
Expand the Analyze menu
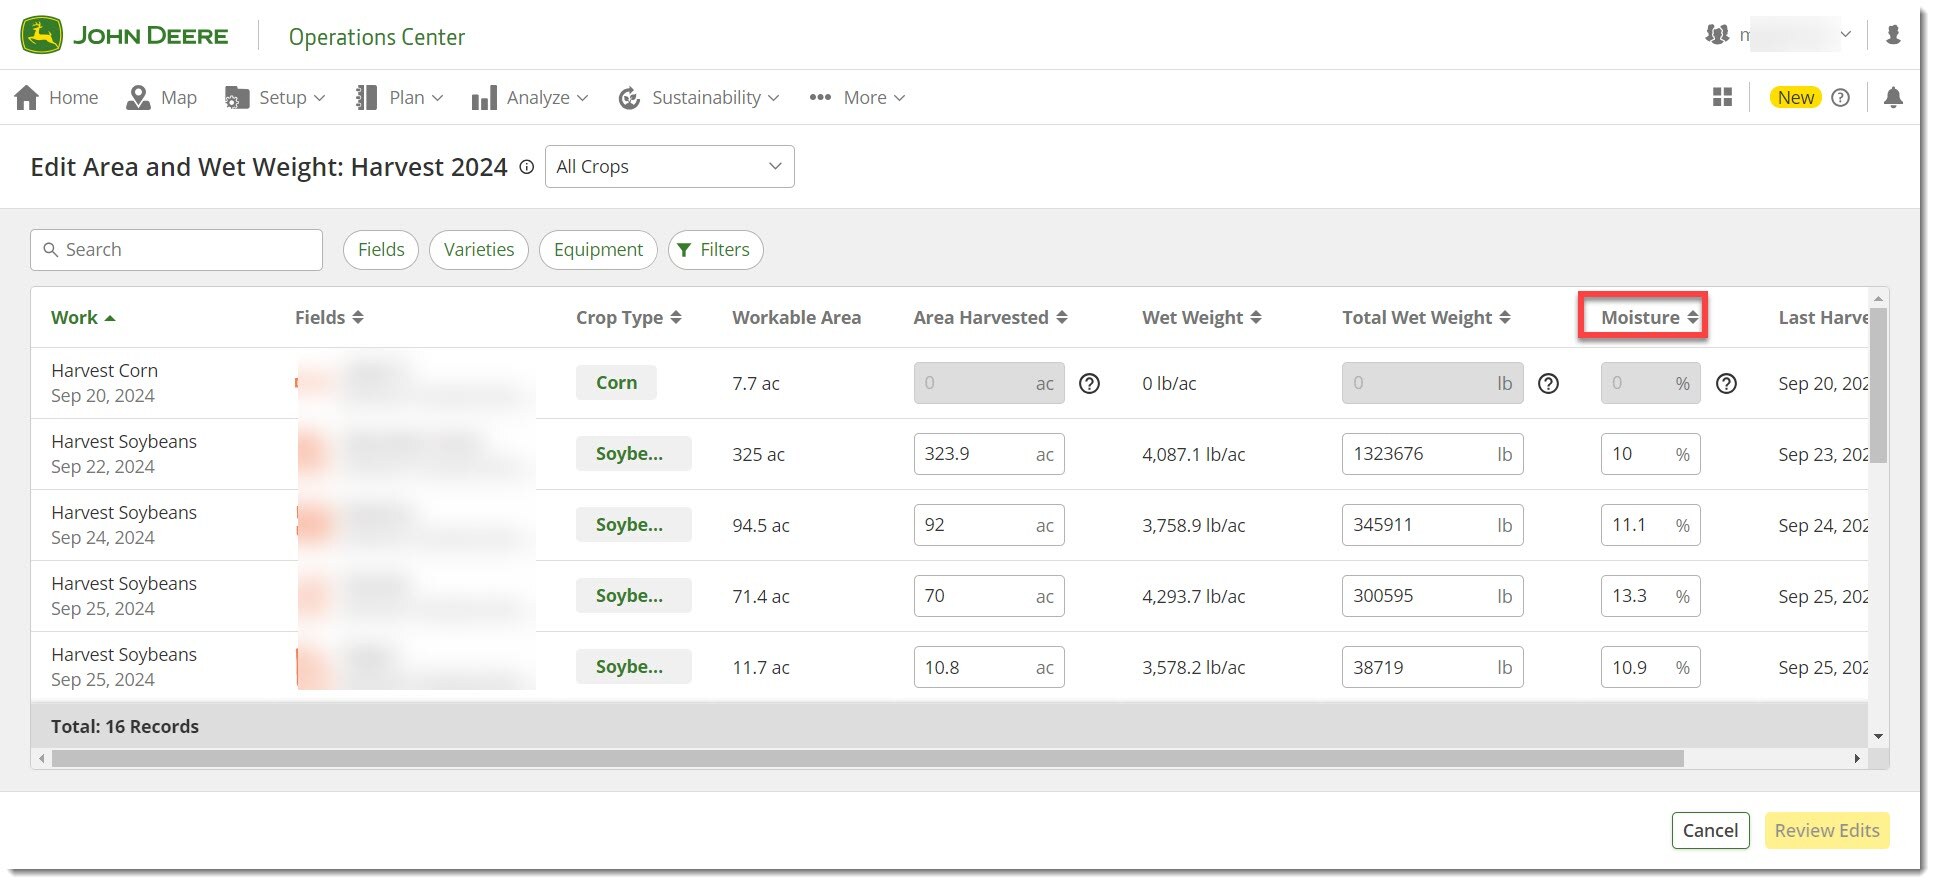click(x=530, y=98)
